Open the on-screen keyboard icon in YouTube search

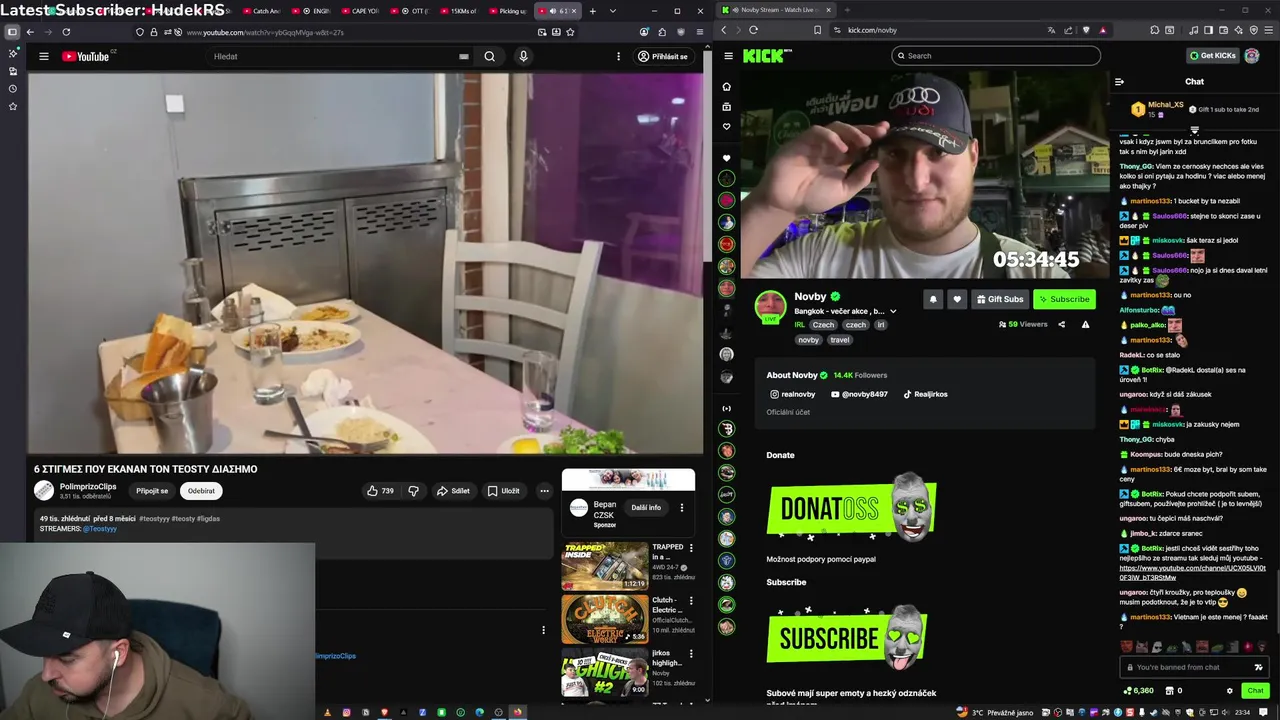point(463,56)
